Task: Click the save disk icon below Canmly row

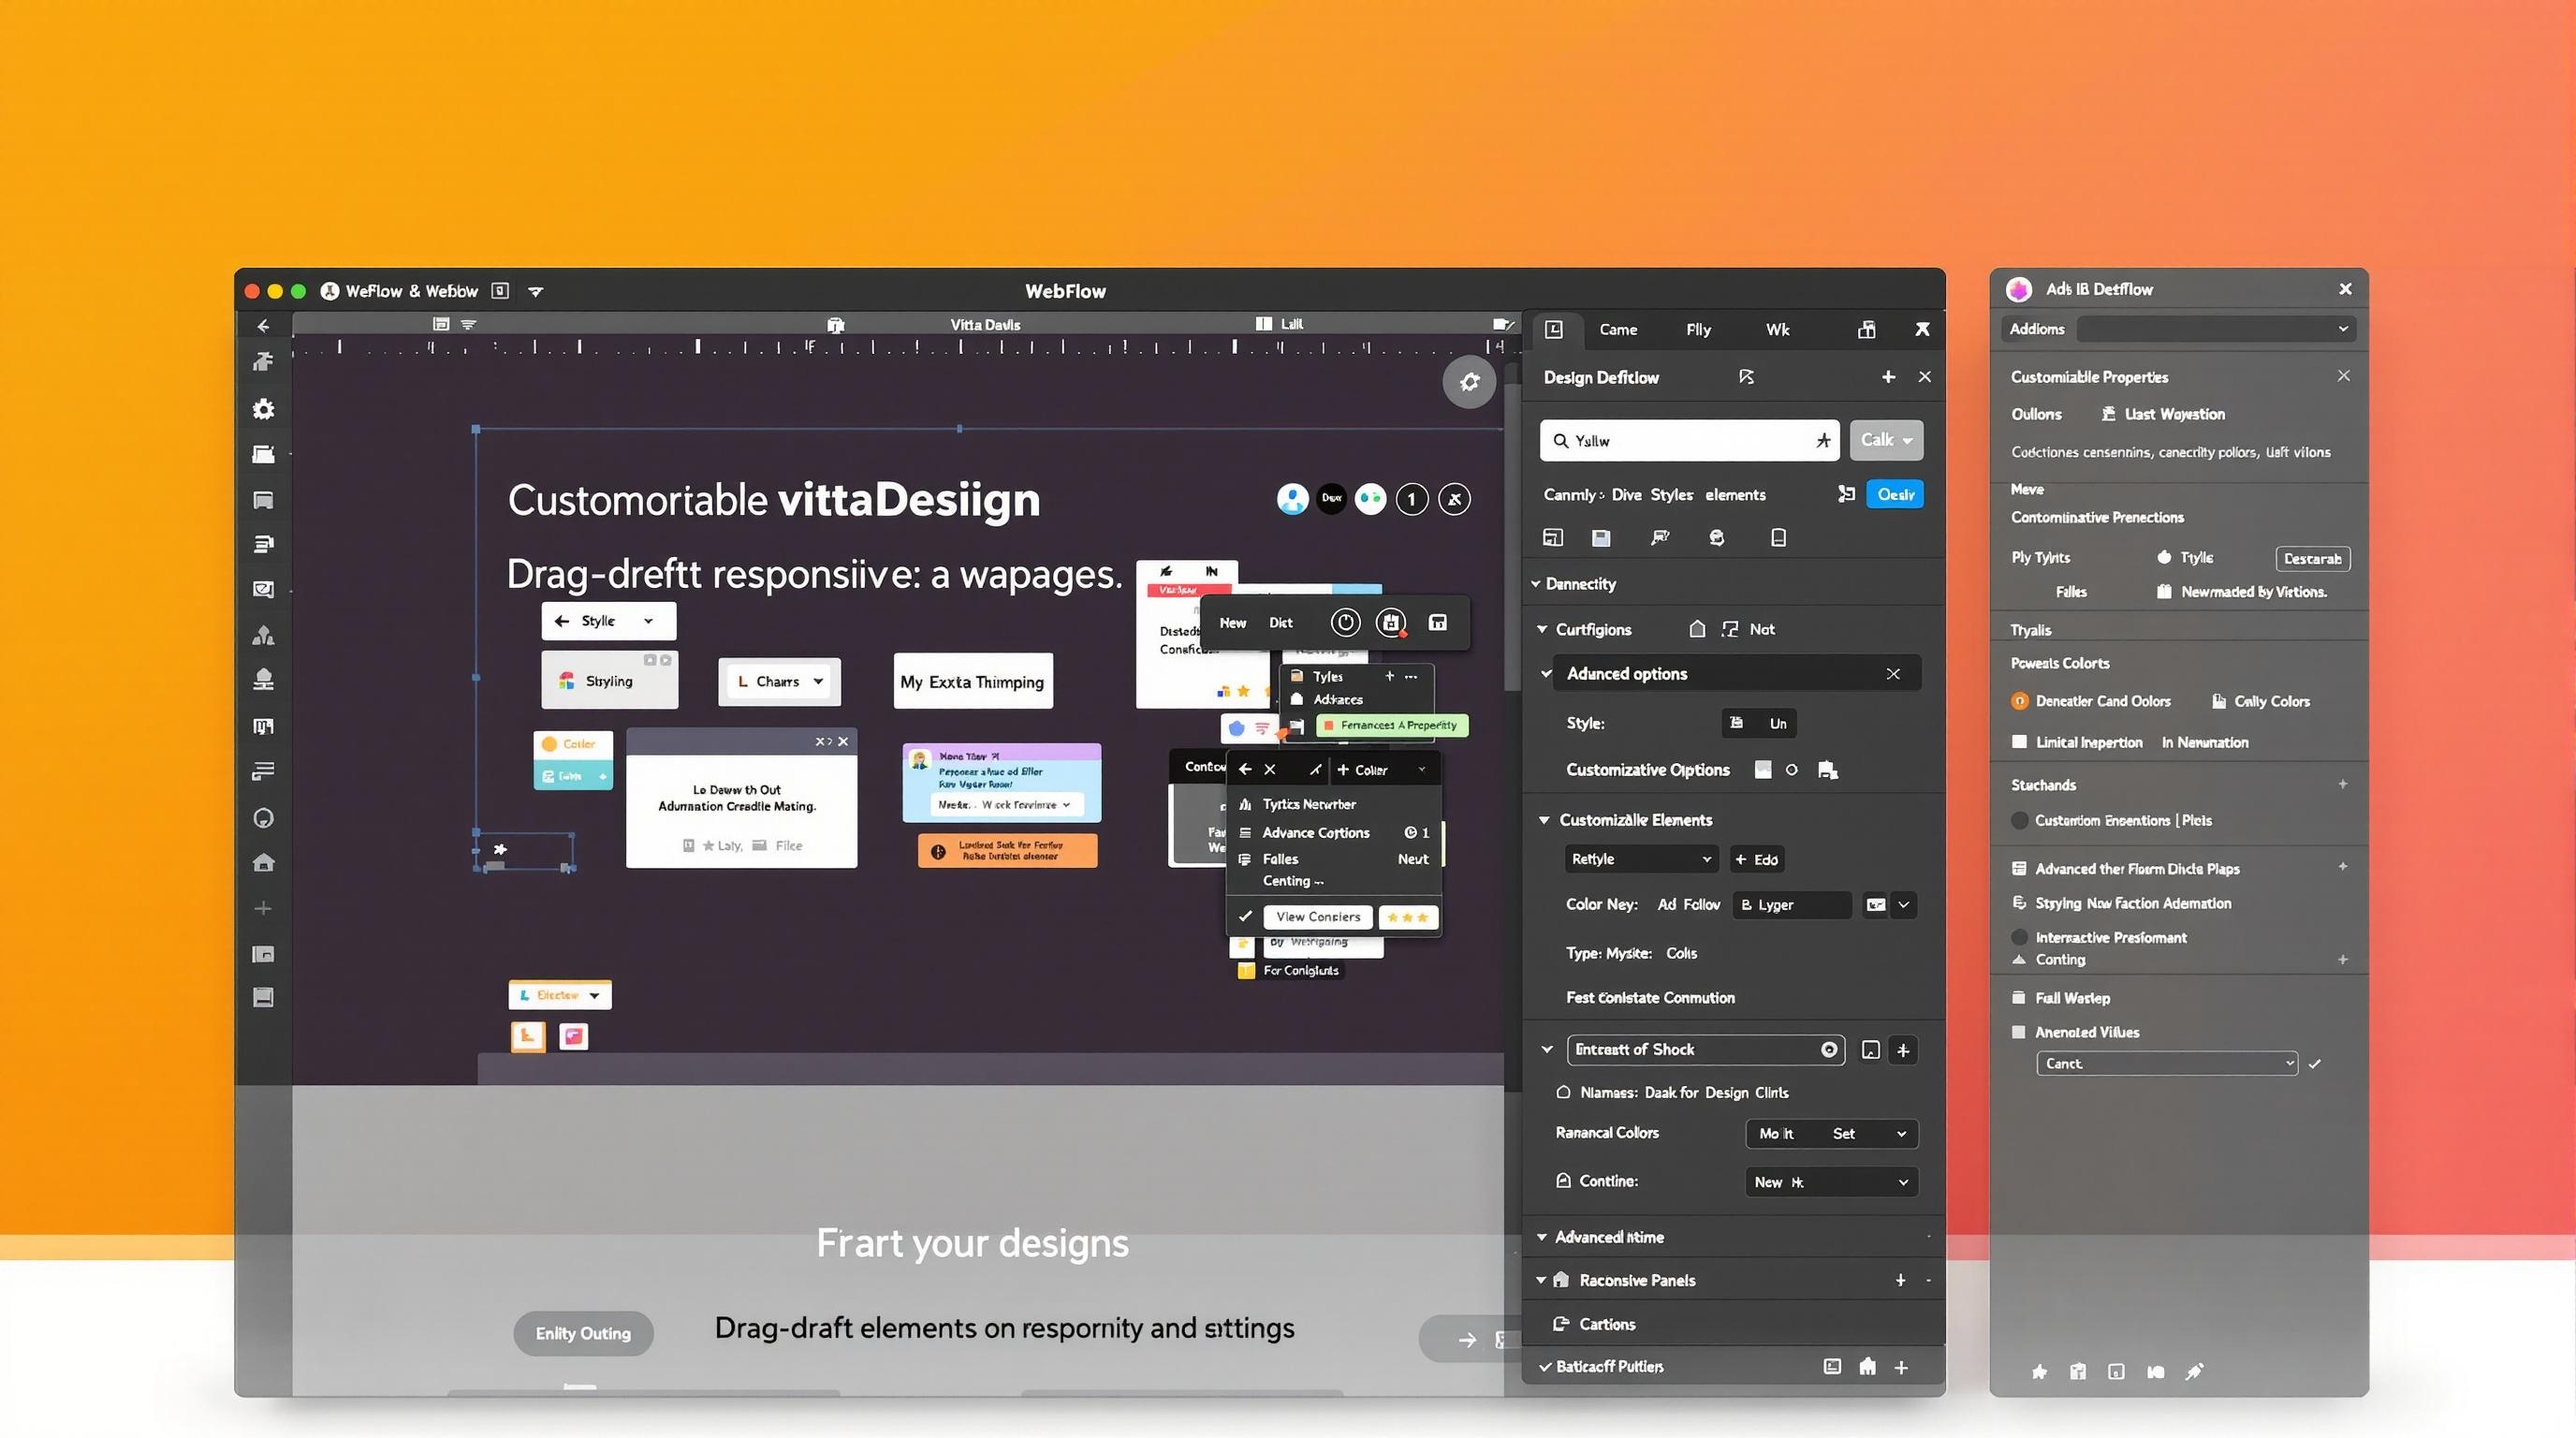Action: click(1601, 538)
